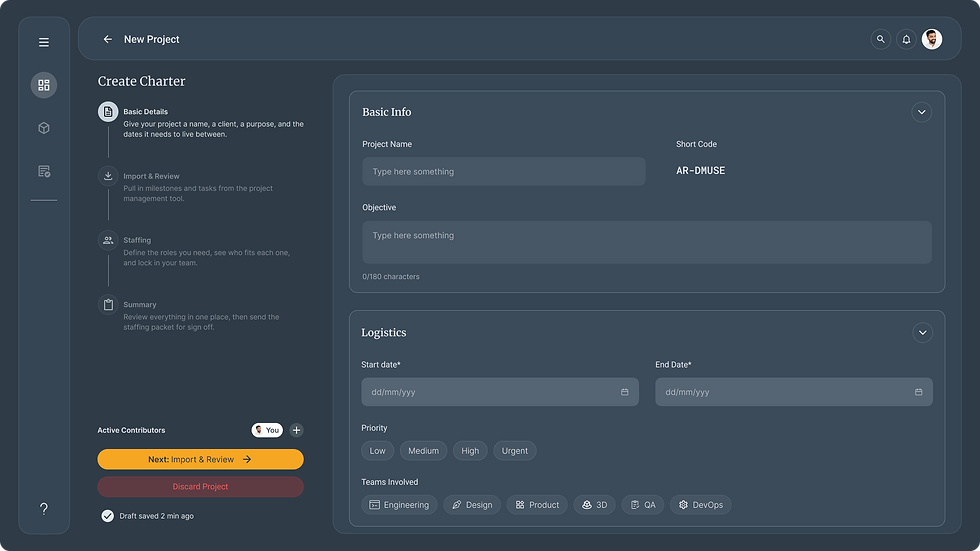This screenshot has width=980, height=551.
Task: Toggle the Engineering team chip
Action: [399, 505]
